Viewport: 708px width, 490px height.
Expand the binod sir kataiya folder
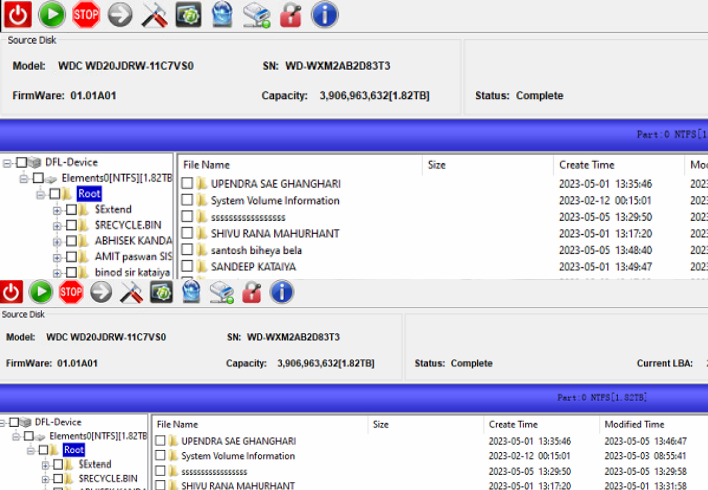point(57,273)
